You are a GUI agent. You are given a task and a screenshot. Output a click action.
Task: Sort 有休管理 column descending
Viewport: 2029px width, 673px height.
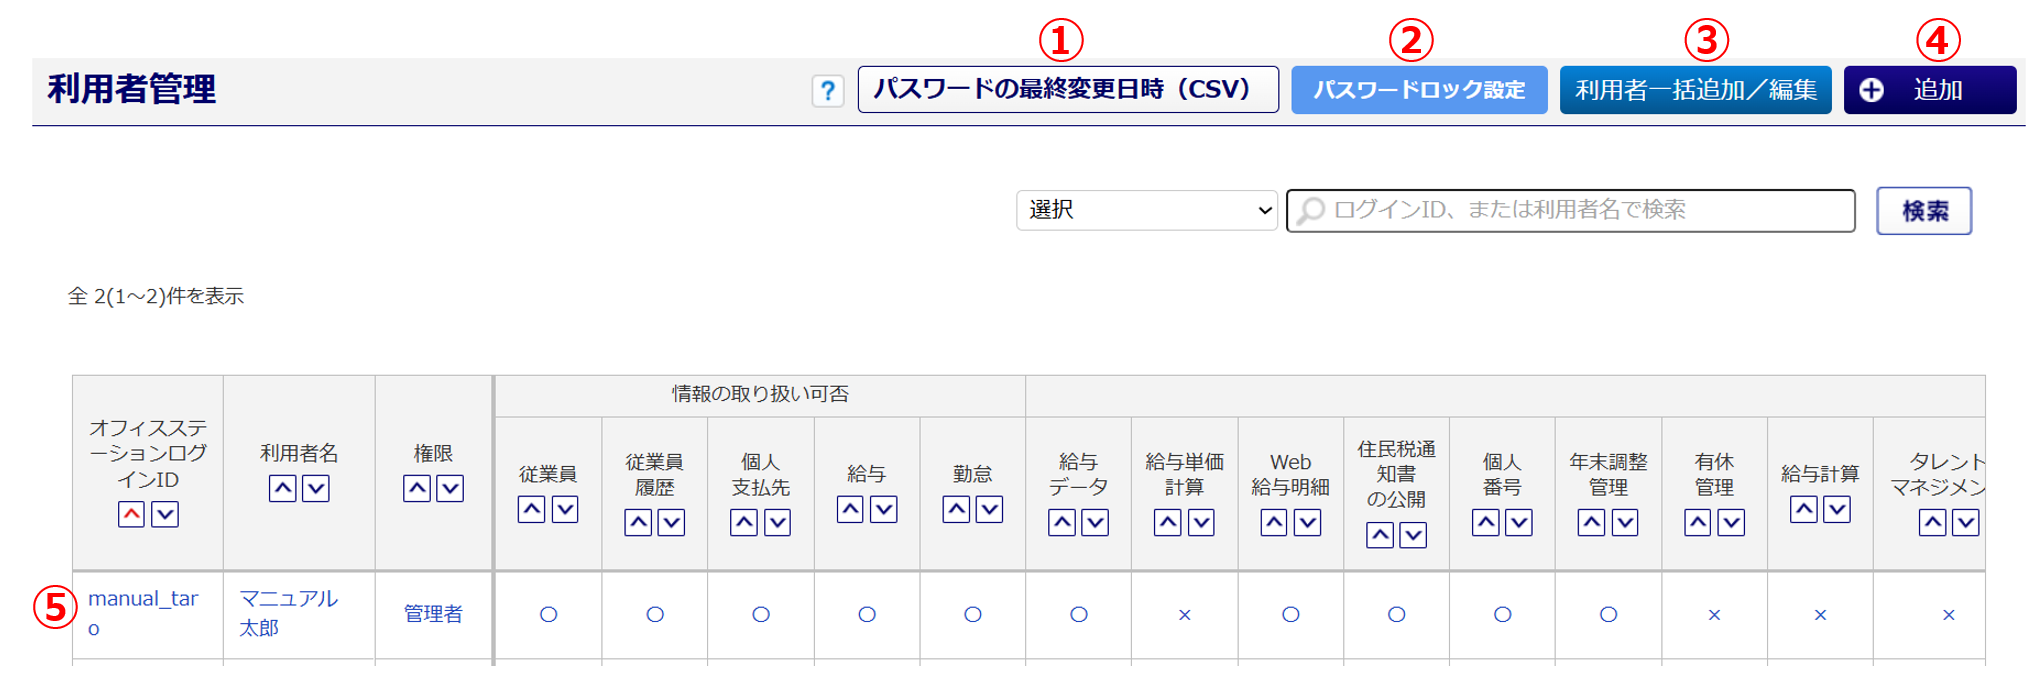tap(1731, 522)
